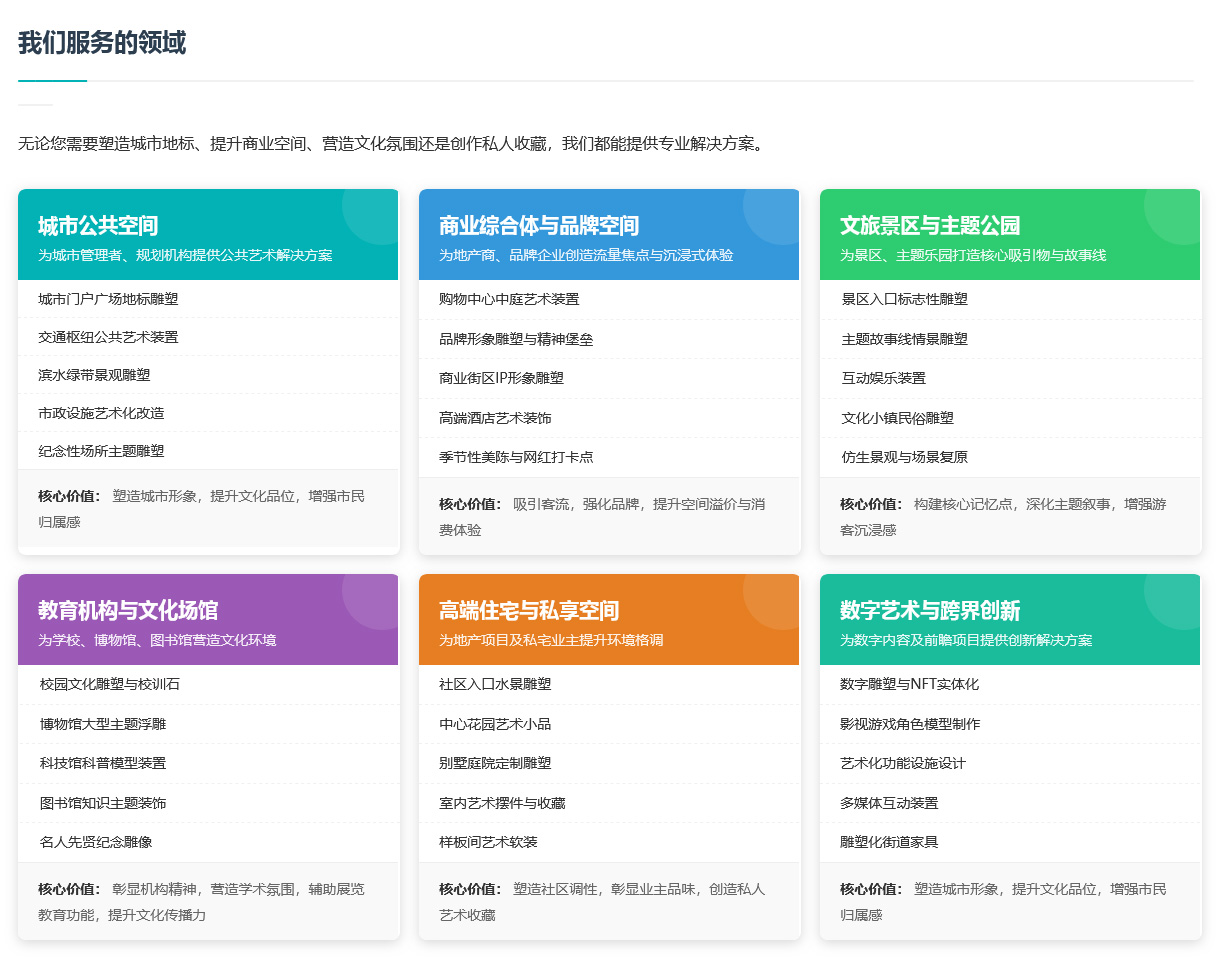Click 互动娱乐装置 list item
1218x964 pixels.
pos(883,378)
